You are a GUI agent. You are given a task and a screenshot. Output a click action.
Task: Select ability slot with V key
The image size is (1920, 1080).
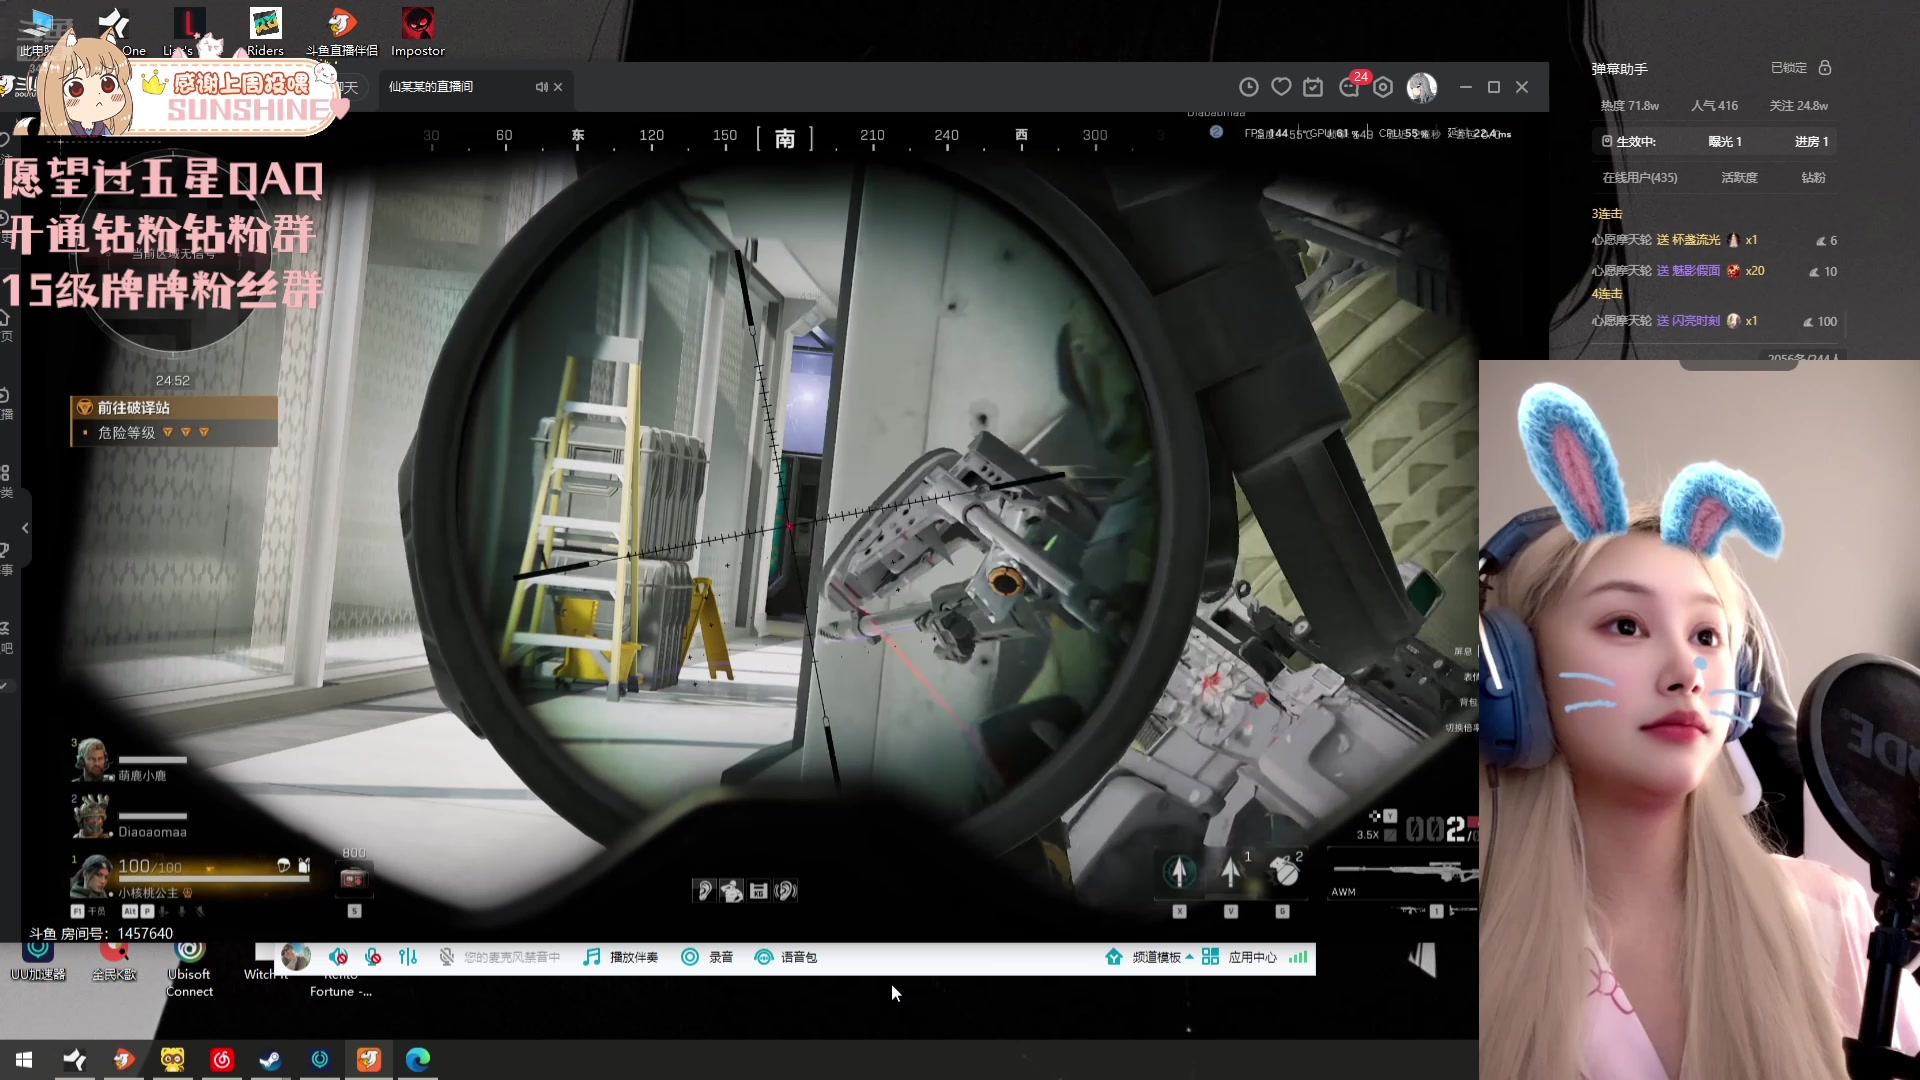click(1231, 873)
